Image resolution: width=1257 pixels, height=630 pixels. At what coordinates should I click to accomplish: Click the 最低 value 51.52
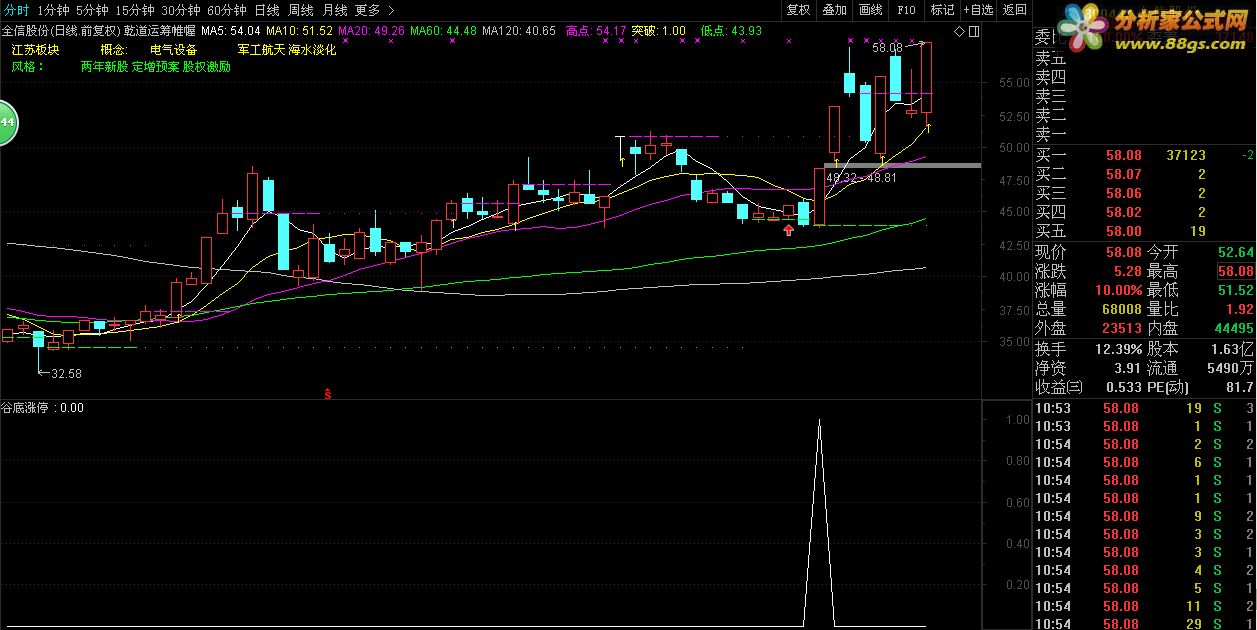1235,290
